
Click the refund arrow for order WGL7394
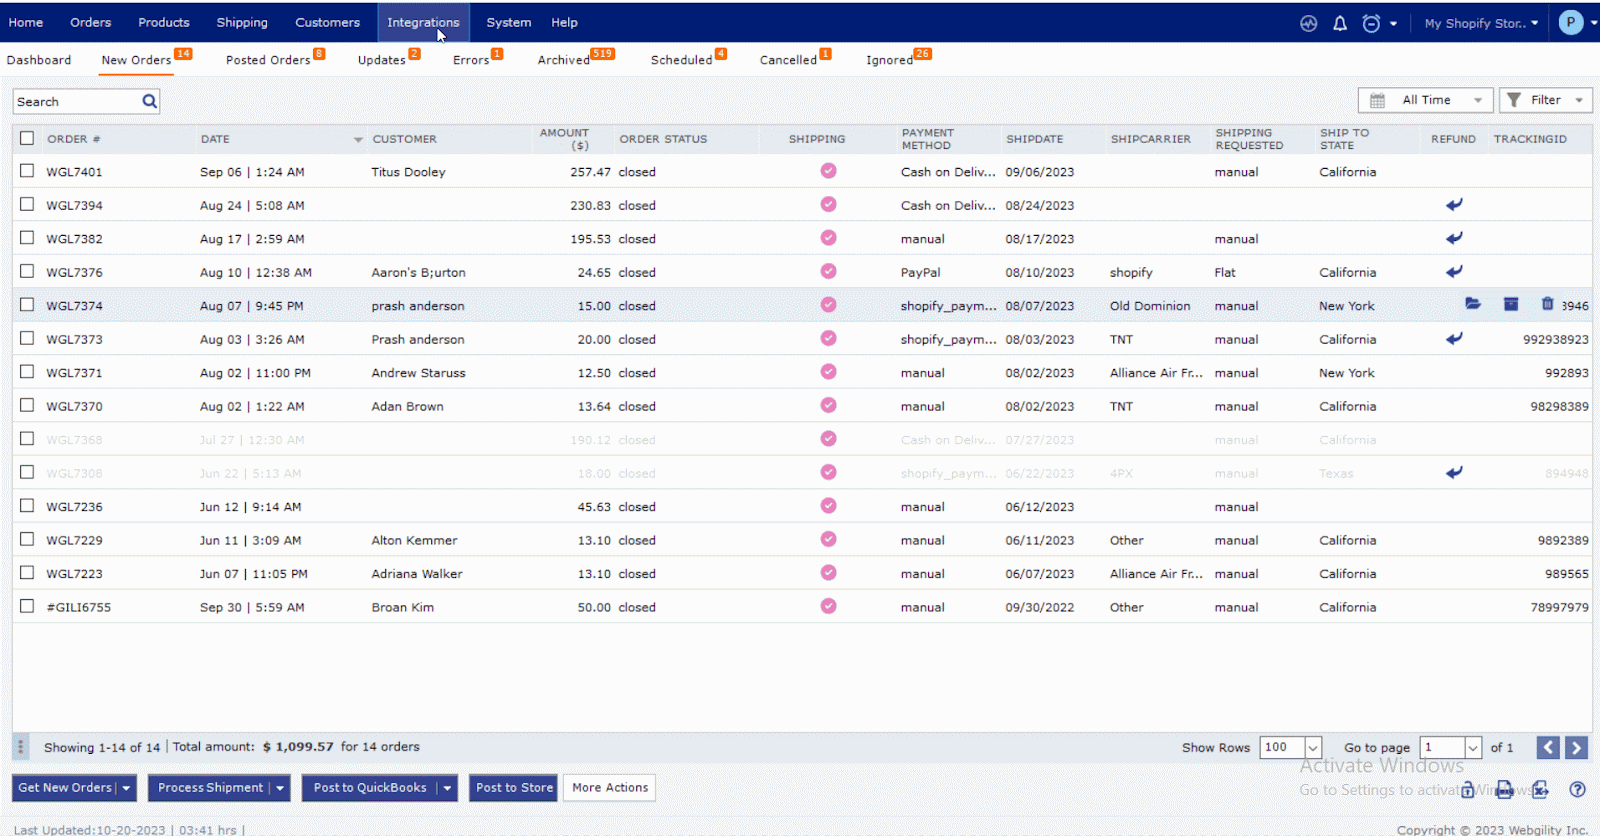(1454, 205)
